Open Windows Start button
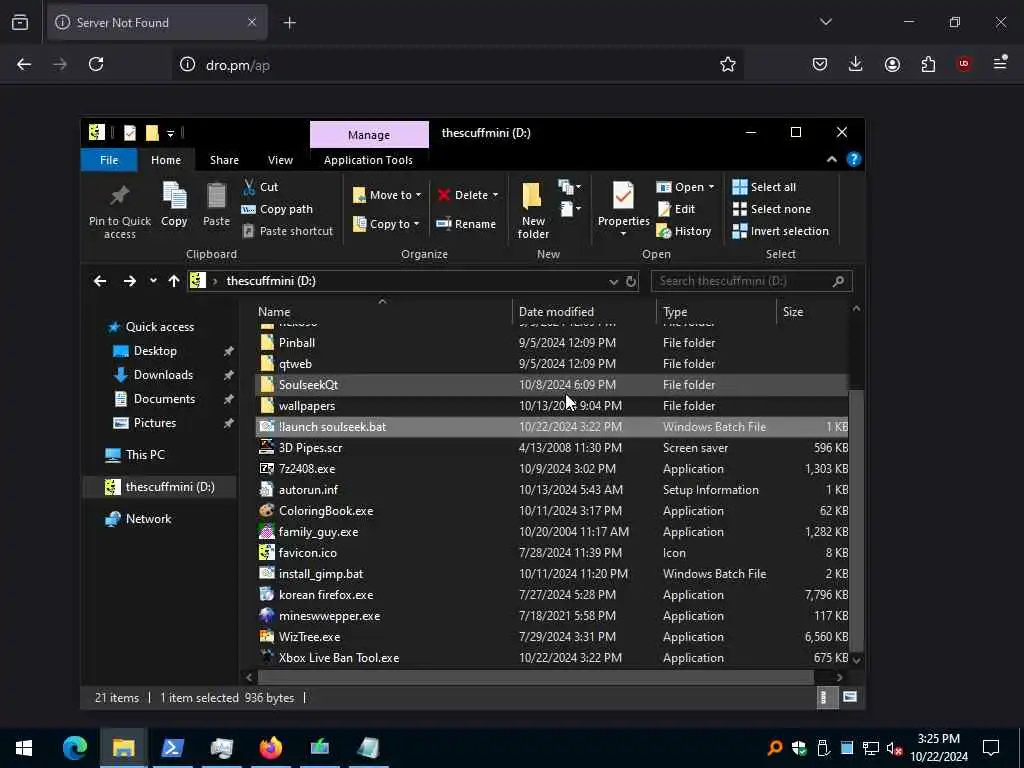Image resolution: width=1024 pixels, height=768 pixels. [x=24, y=748]
